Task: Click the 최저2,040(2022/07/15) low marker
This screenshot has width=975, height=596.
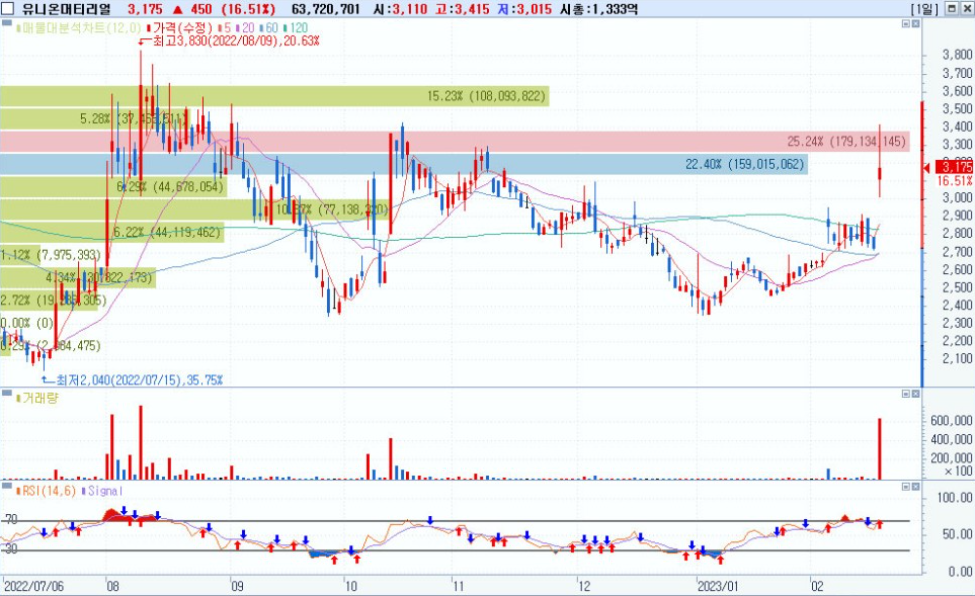Action: tap(132, 380)
